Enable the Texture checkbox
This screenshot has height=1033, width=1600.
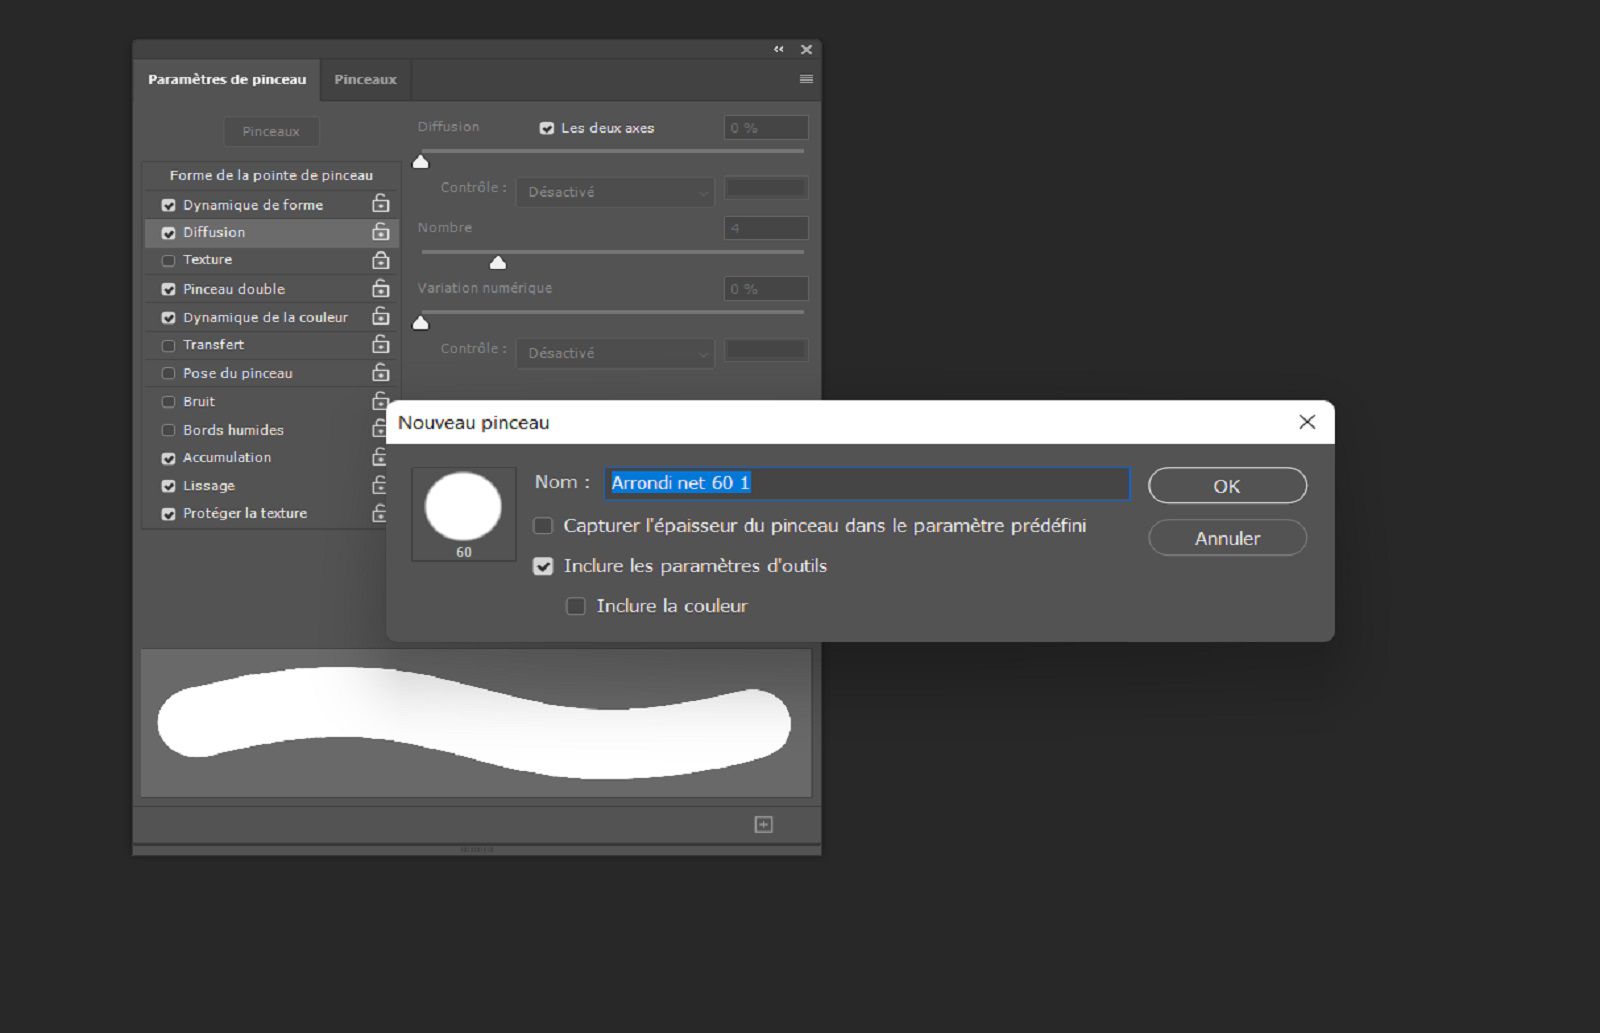pos(168,260)
